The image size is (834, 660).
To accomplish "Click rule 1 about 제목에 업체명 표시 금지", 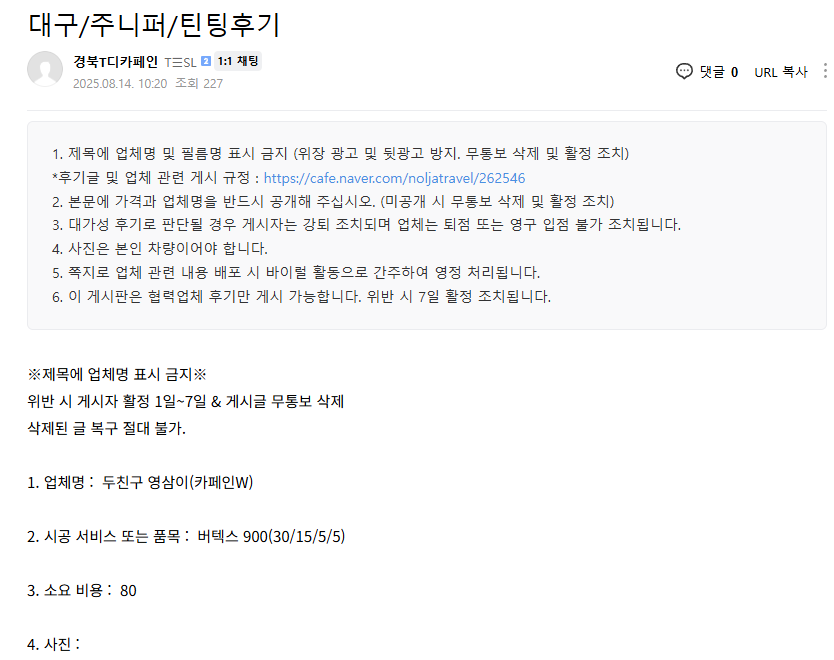I will pos(340,154).
